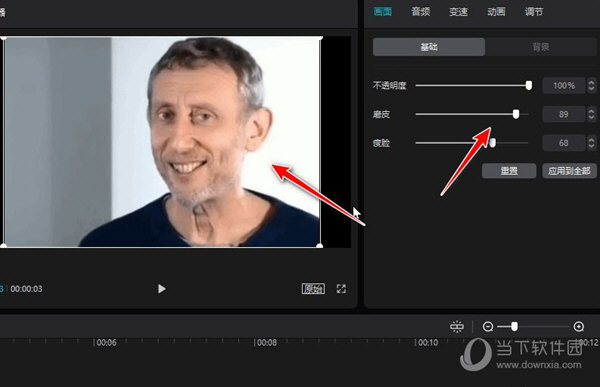600x387 pixels.
Task: Increase opacity with stepper up arrow
Action: tap(592, 82)
